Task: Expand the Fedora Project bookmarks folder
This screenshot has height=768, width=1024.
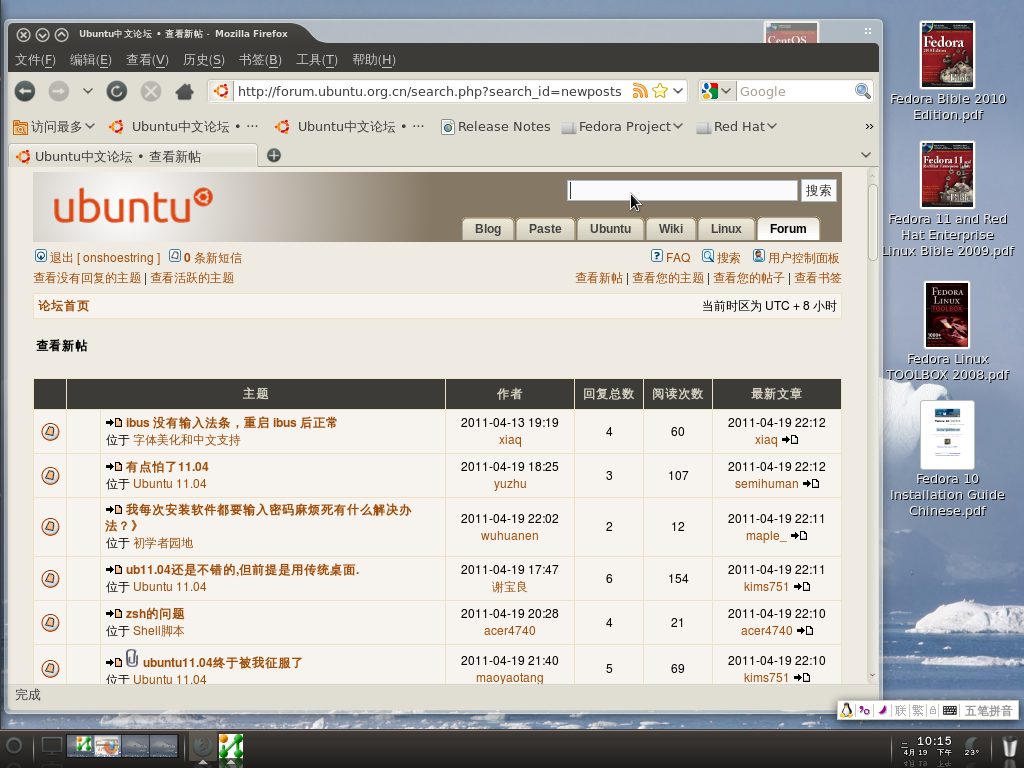Action: click(622, 126)
